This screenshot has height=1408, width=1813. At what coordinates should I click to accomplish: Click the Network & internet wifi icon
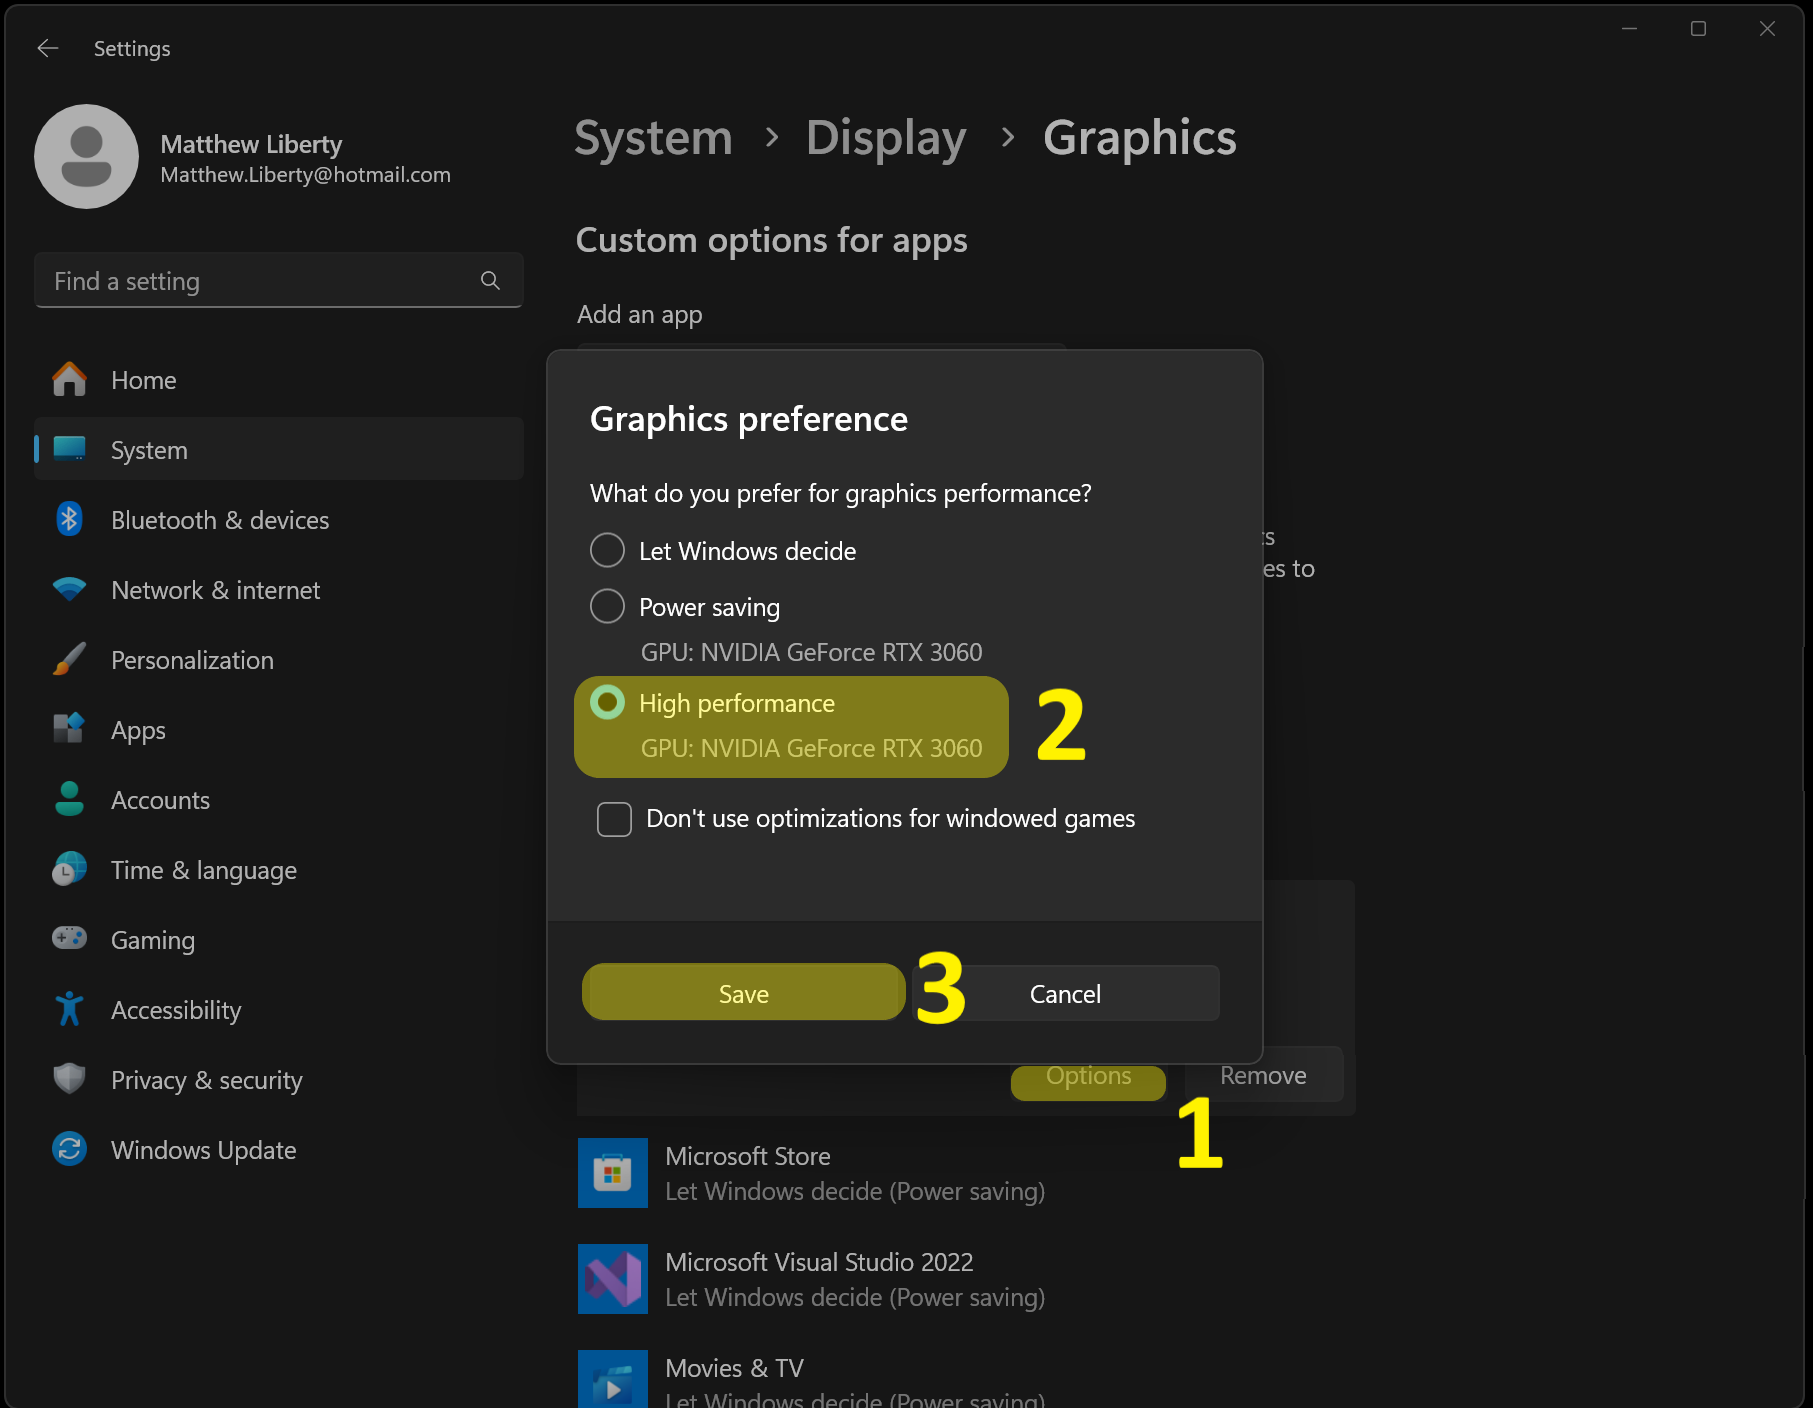click(69, 589)
